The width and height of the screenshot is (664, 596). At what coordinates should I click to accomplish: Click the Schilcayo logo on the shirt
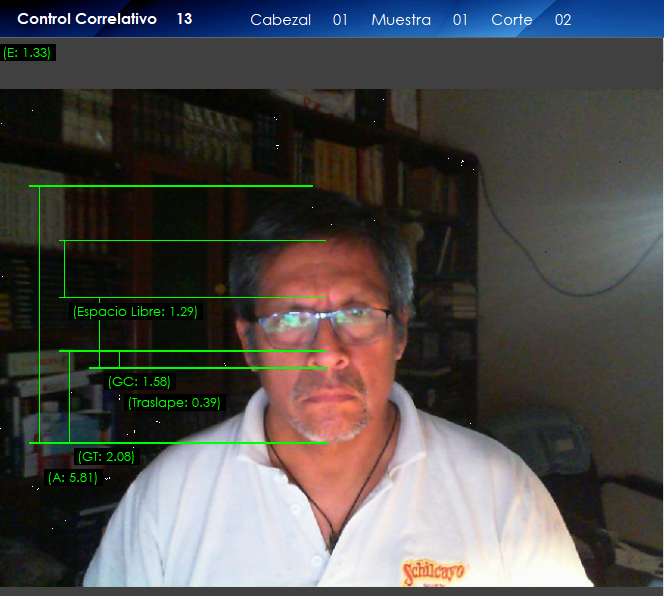tap(434, 571)
